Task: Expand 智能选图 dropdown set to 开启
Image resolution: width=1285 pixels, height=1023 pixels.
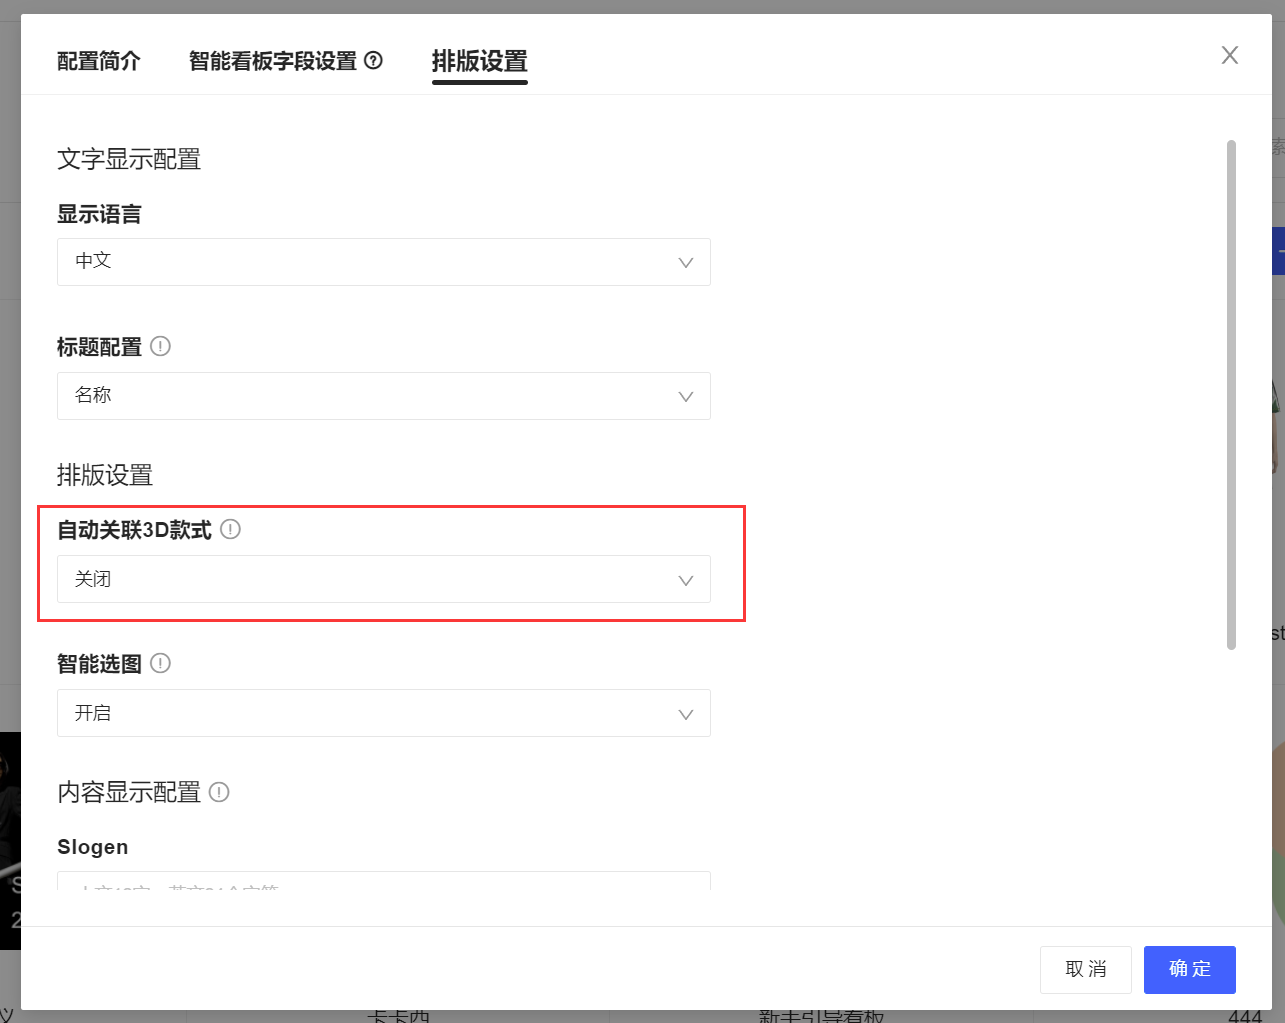Action: (383, 713)
